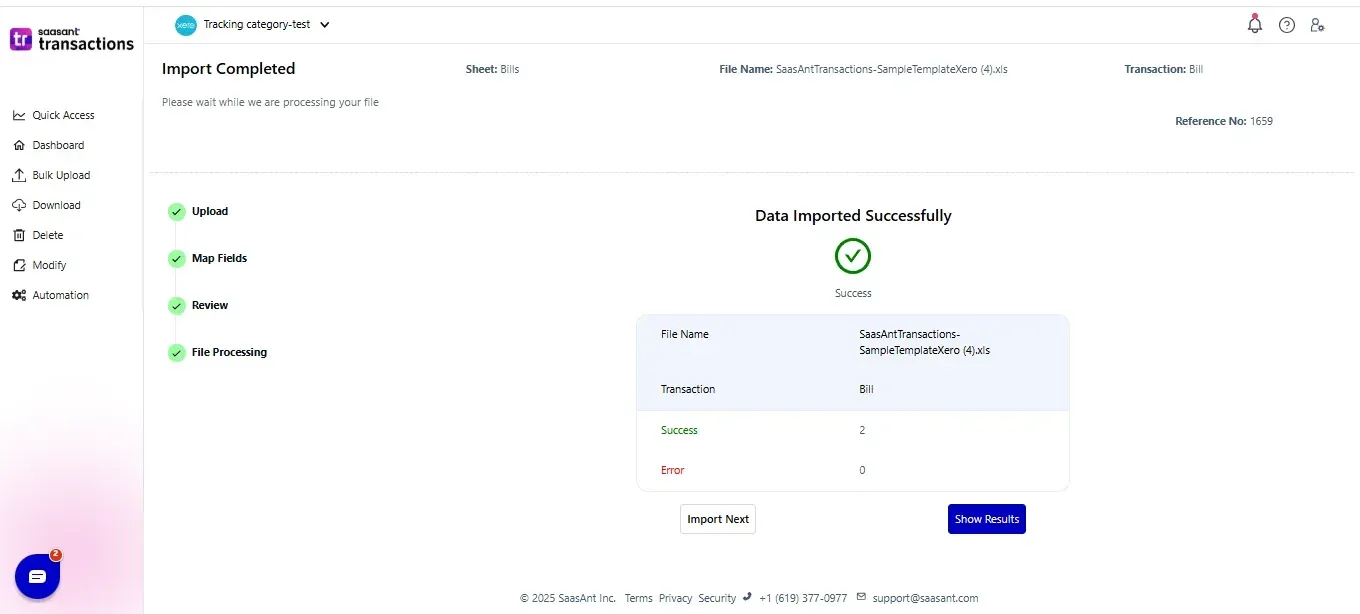Screen dimensions: 1360x614
Task: Click the Map Fields step checkmark
Action: [177, 258]
